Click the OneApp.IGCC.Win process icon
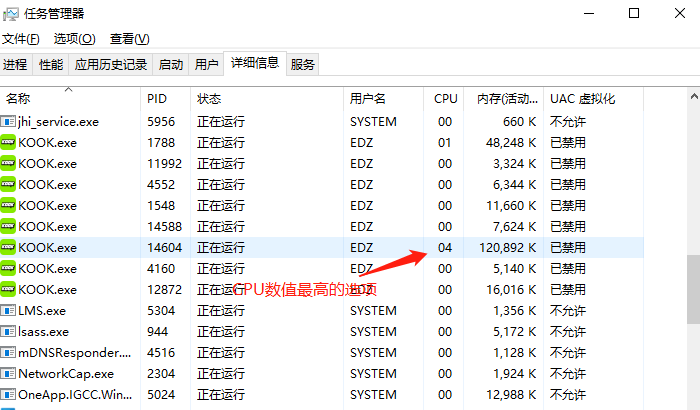 pos(8,394)
